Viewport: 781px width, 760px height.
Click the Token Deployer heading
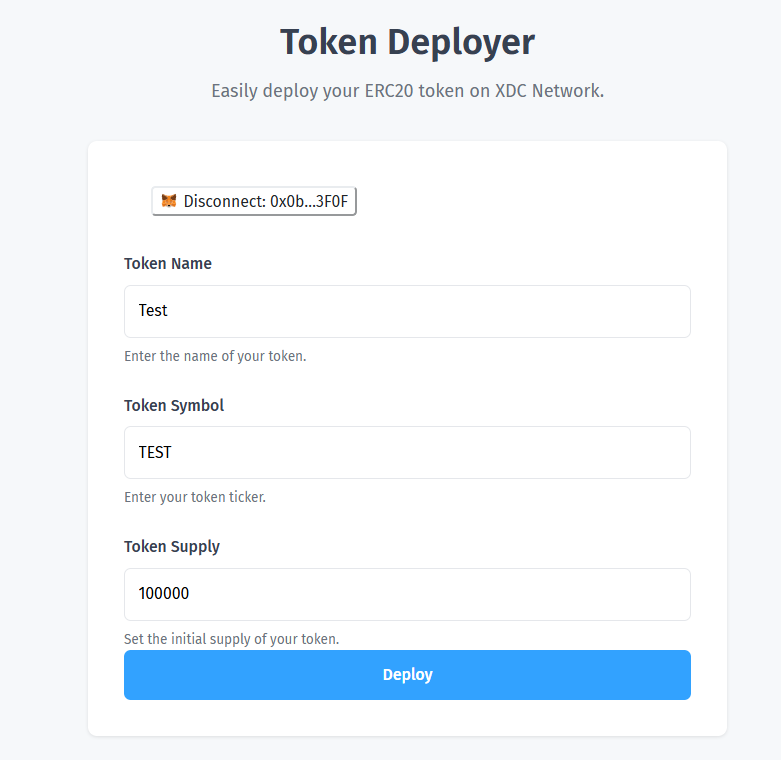point(407,43)
